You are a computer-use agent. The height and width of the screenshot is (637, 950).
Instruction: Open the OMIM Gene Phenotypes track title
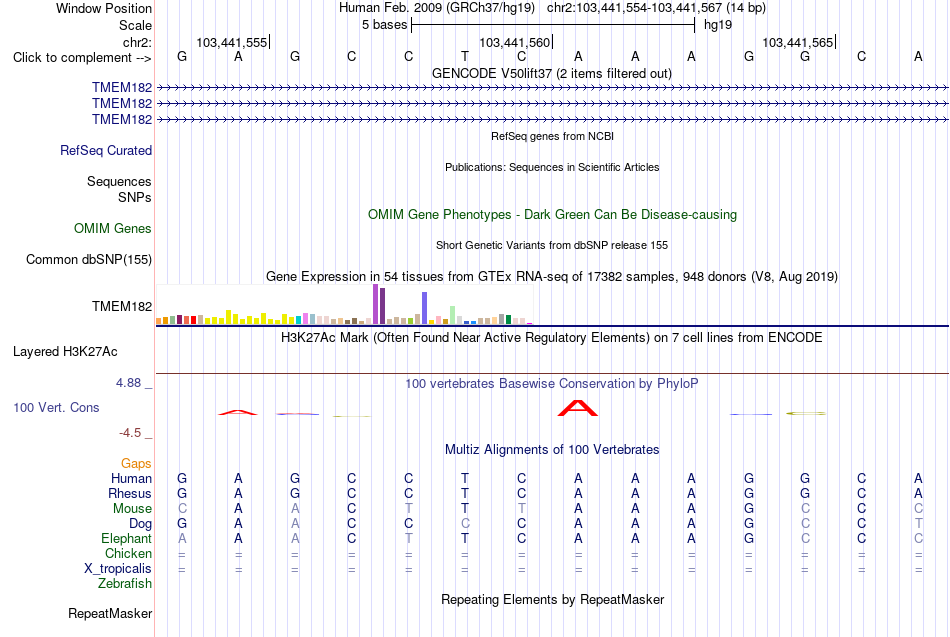[x=552, y=215]
